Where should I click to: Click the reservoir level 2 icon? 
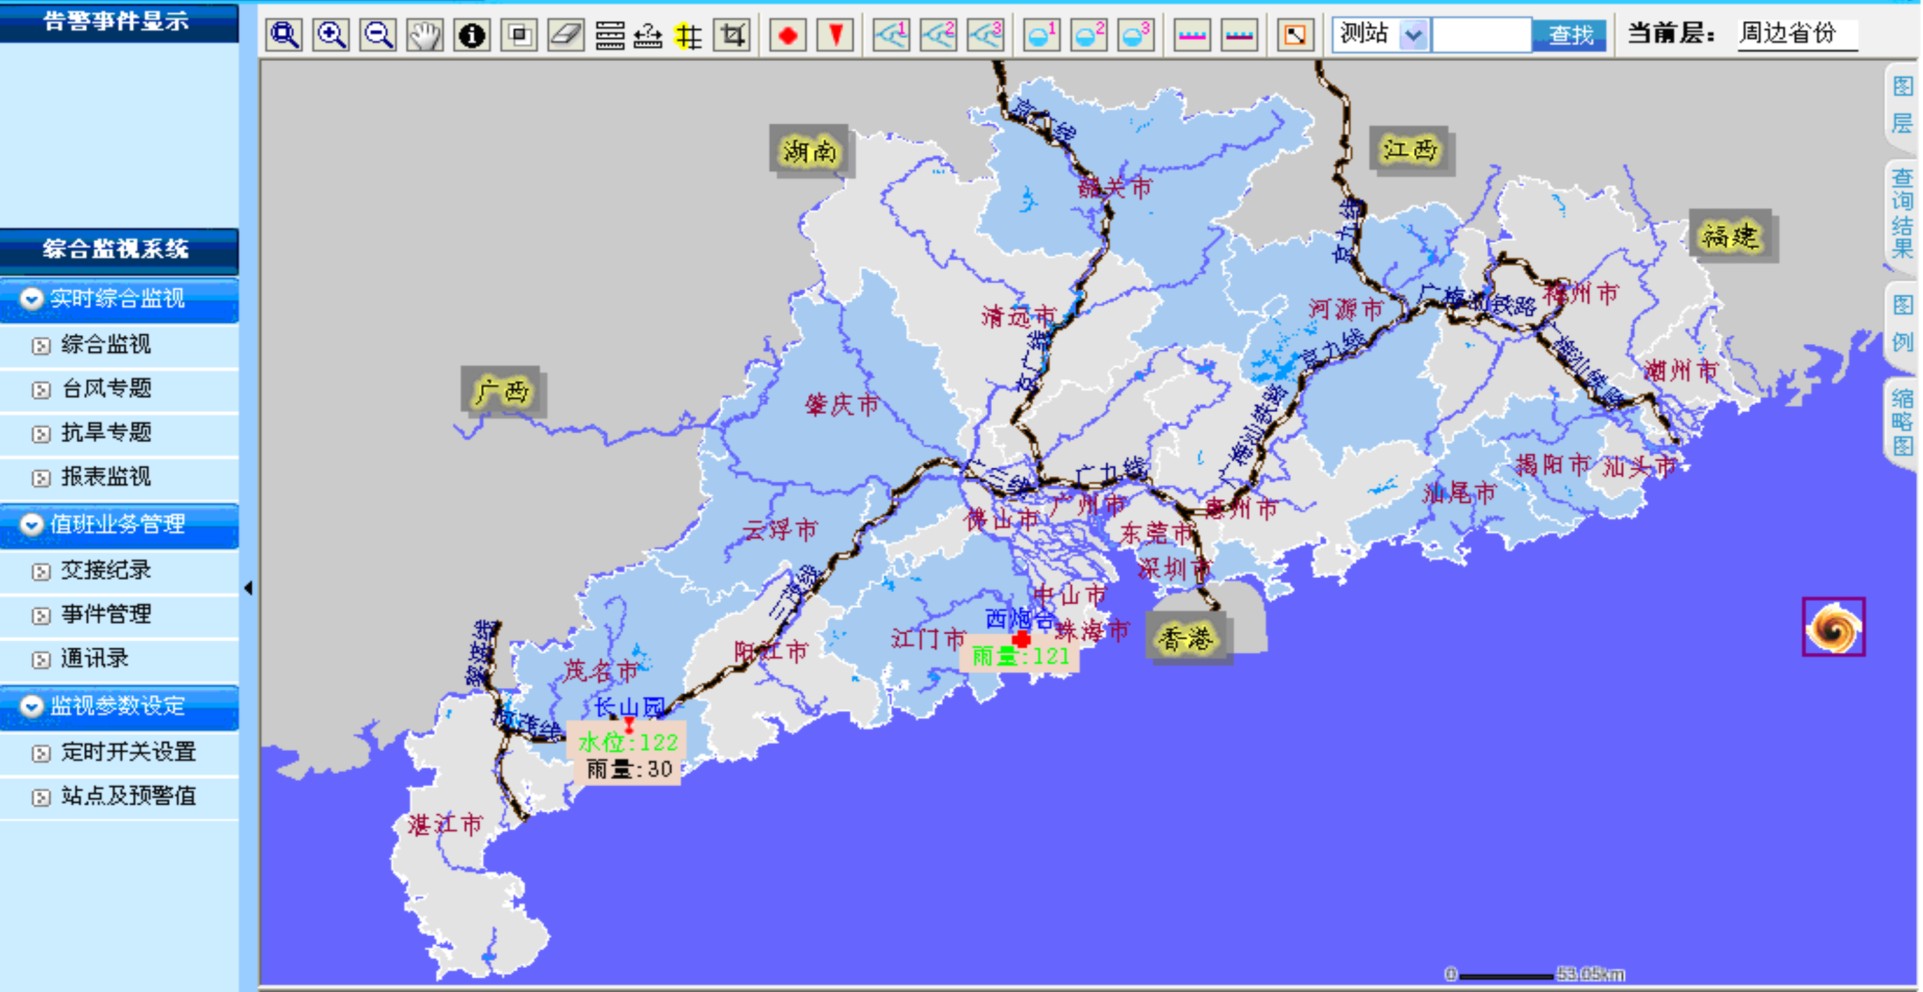(x=1088, y=35)
